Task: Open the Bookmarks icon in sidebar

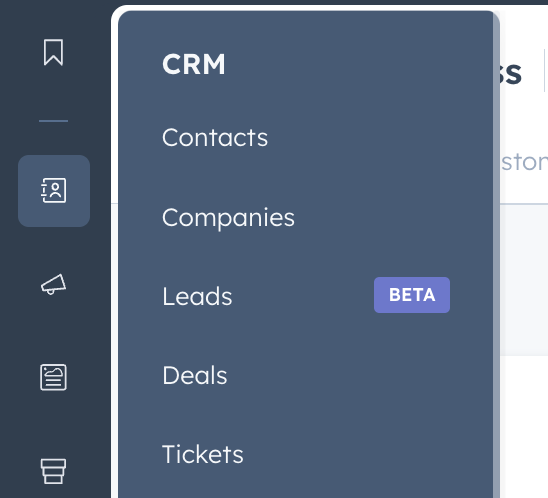Action: pyautogui.click(x=53, y=52)
